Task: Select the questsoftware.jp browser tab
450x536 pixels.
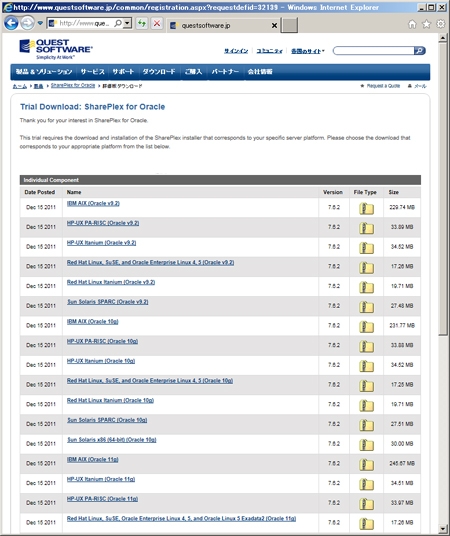Action: [222, 25]
